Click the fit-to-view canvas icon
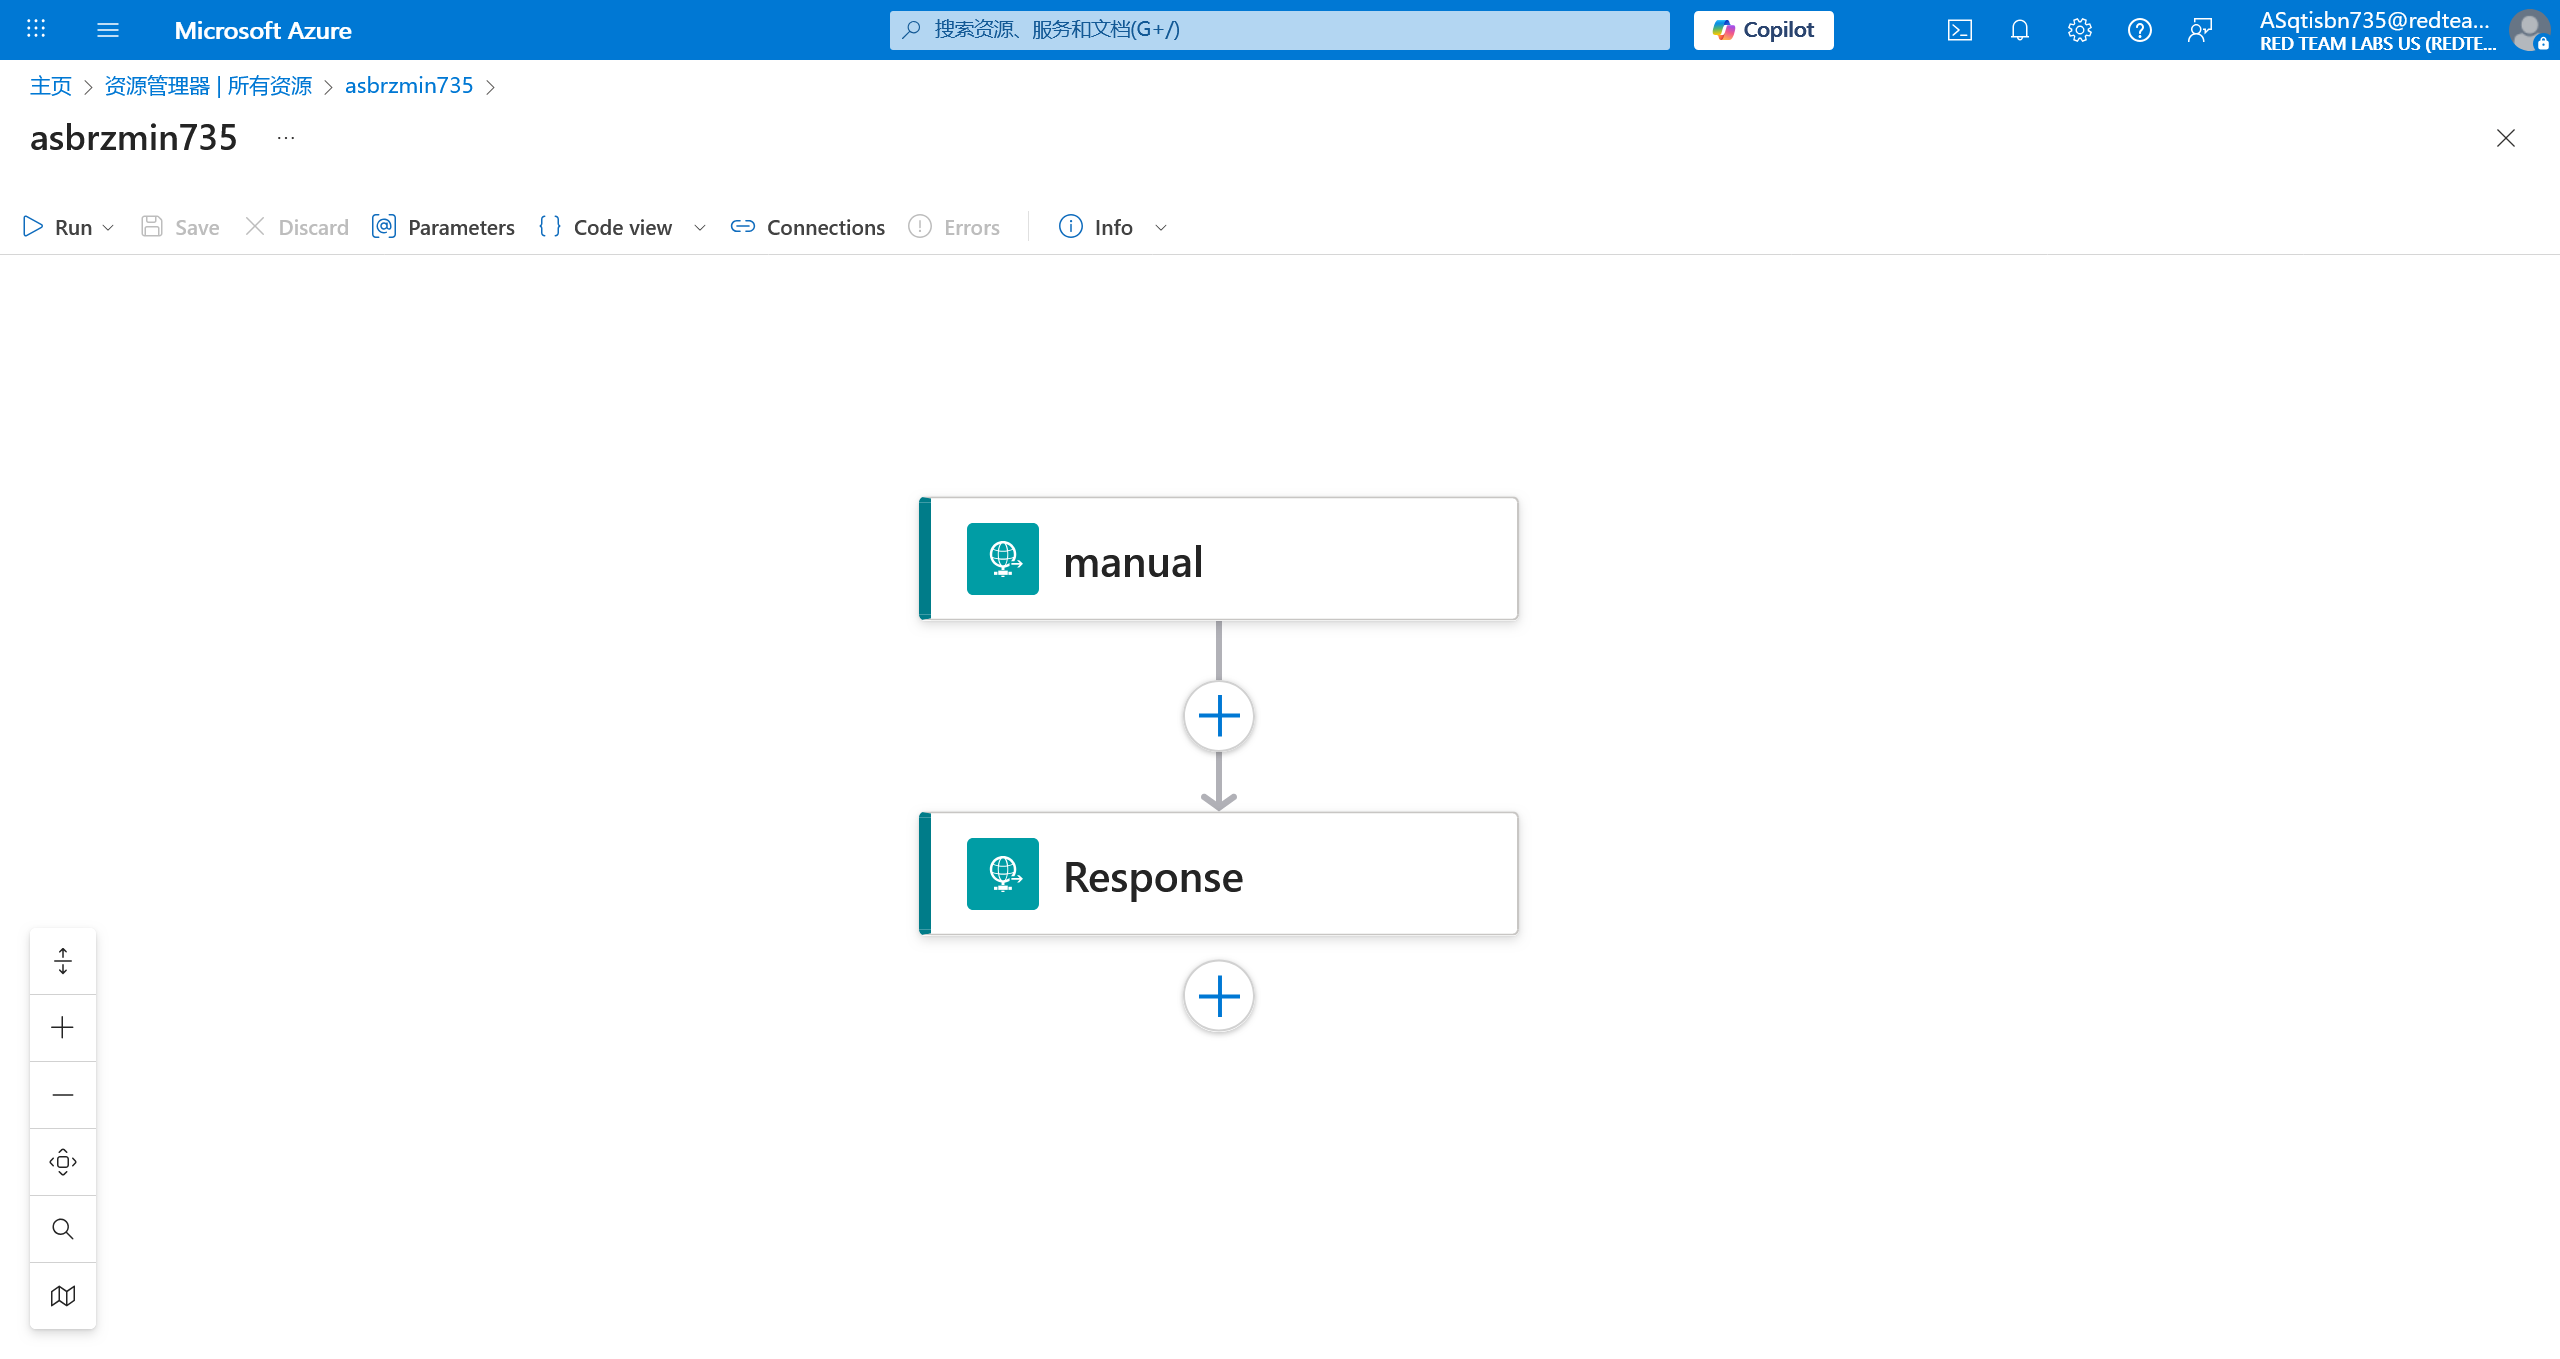The width and height of the screenshot is (2560, 1359). [63, 1162]
